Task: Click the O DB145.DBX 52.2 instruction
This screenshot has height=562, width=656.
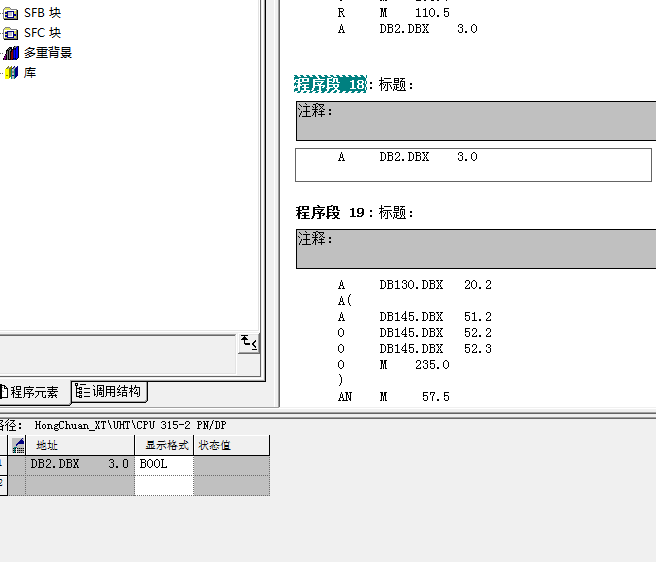Action: [415, 333]
